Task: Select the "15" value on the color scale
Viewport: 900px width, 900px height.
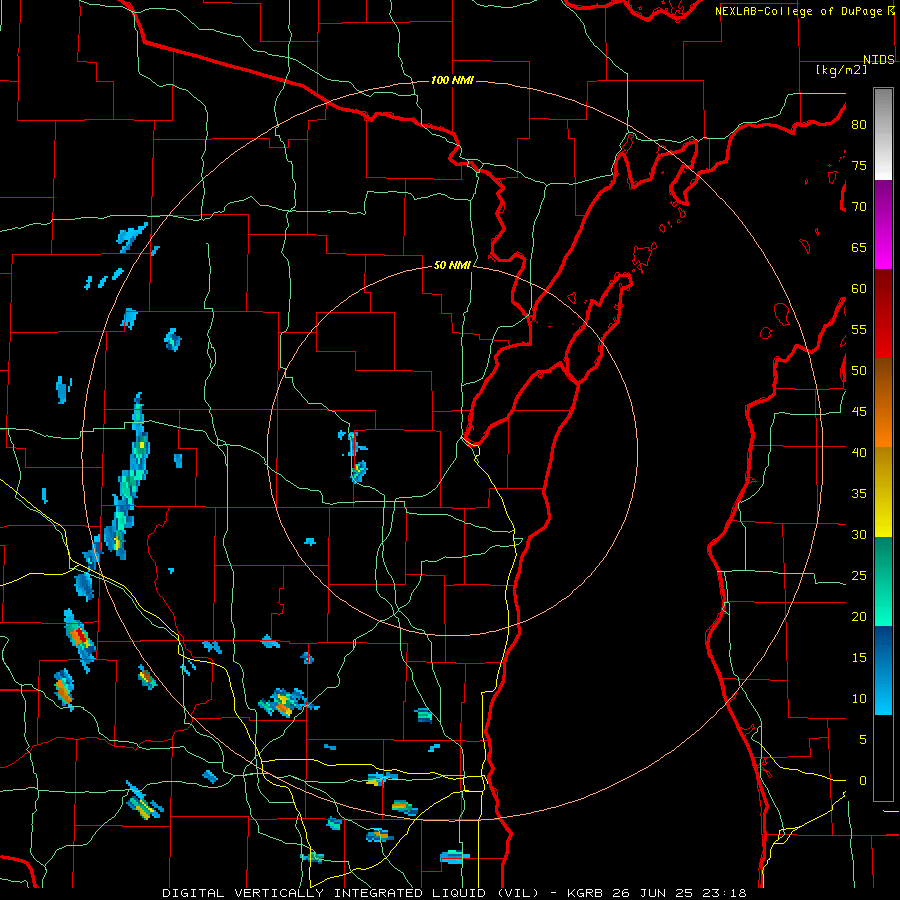Action: coord(859,658)
